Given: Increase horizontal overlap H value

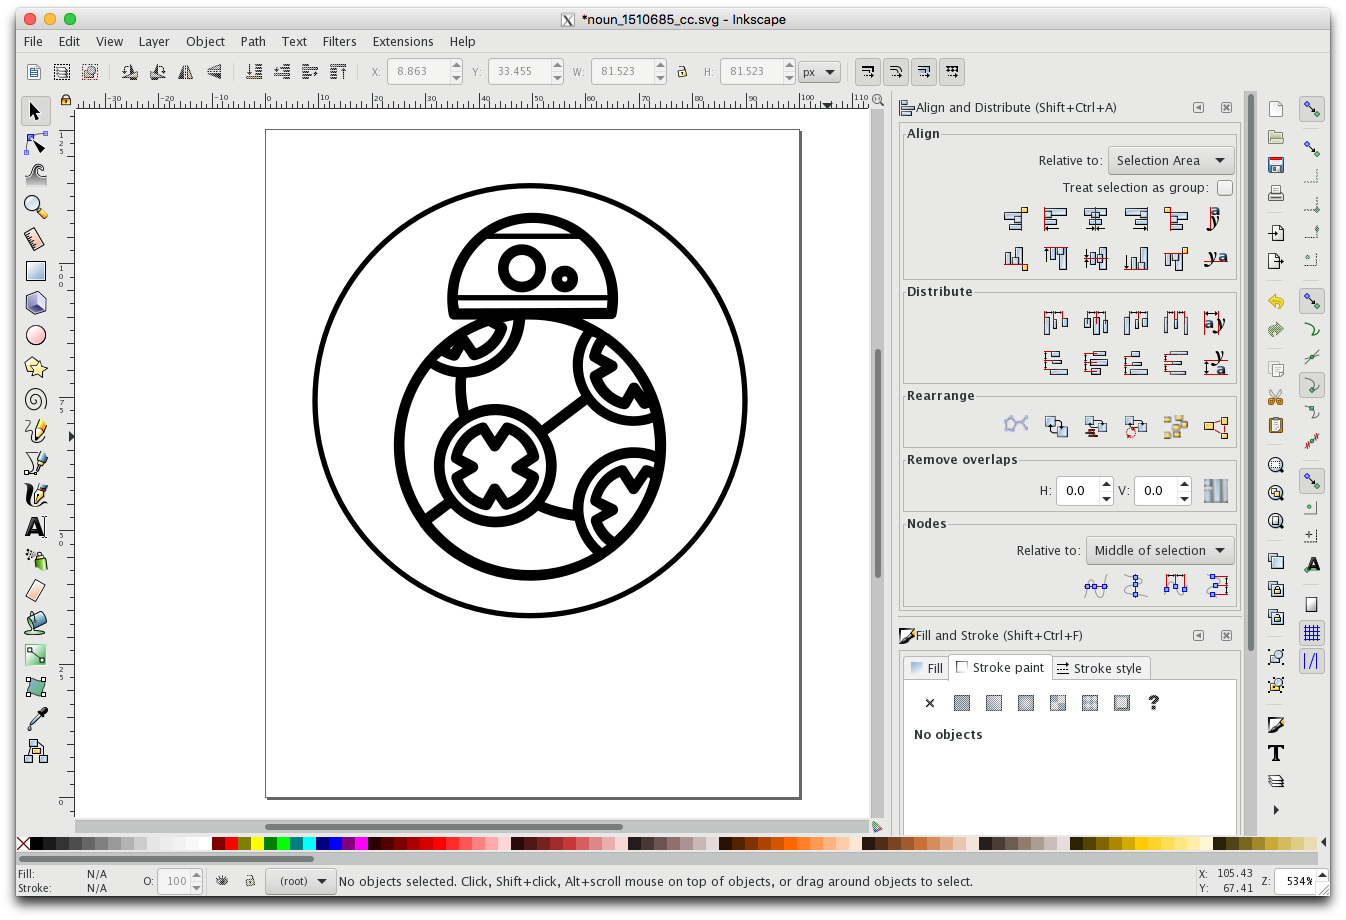Looking at the screenshot, I should tap(1106, 484).
